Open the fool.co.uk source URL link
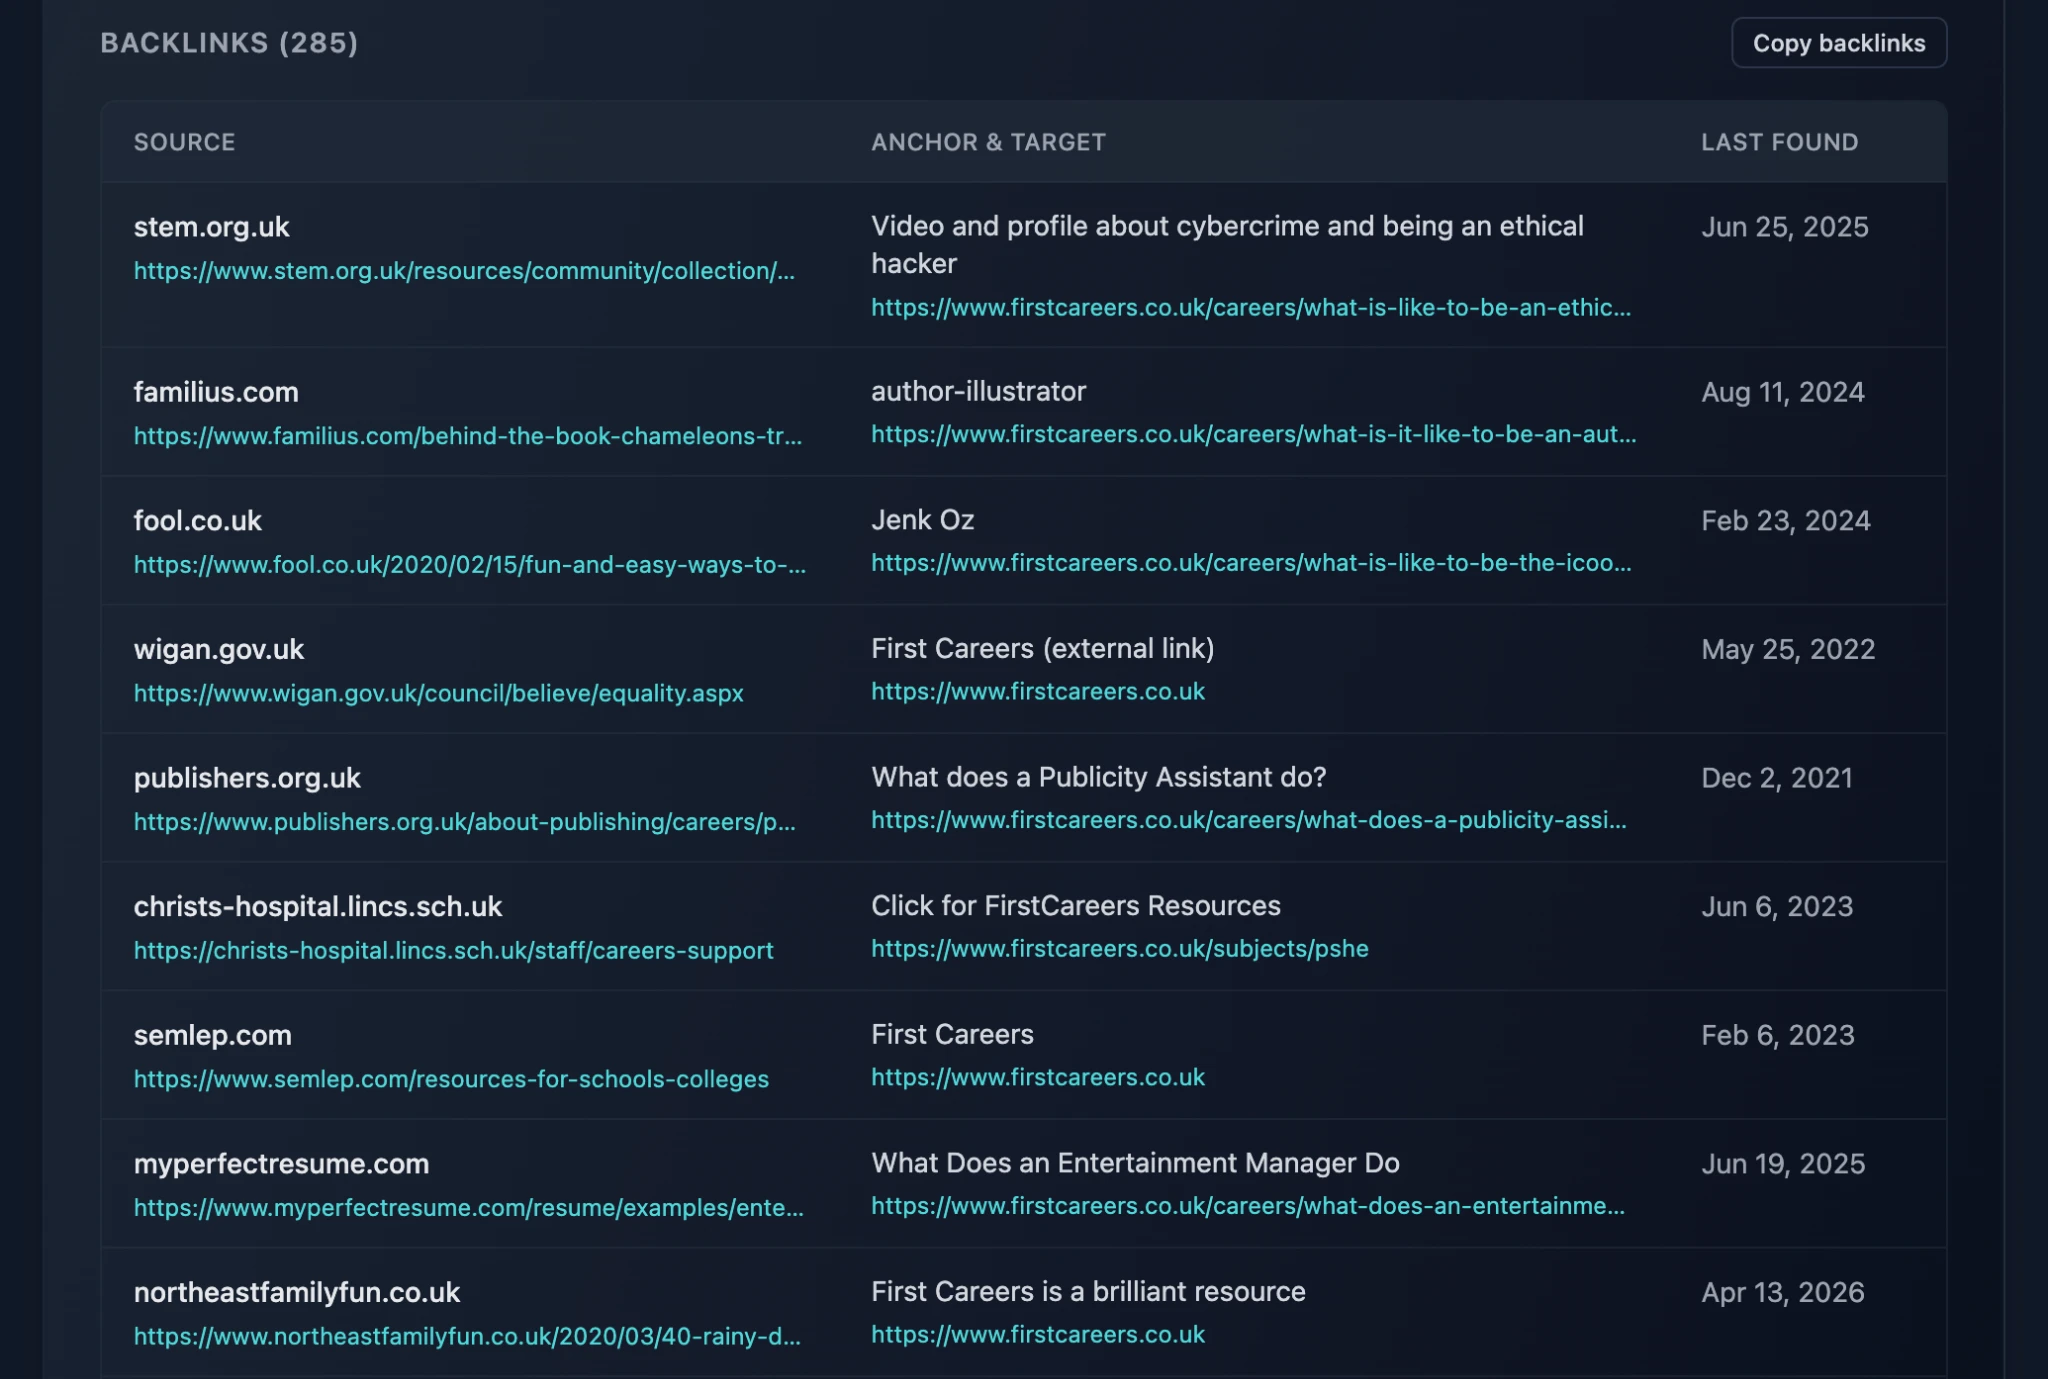 (469, 565)
